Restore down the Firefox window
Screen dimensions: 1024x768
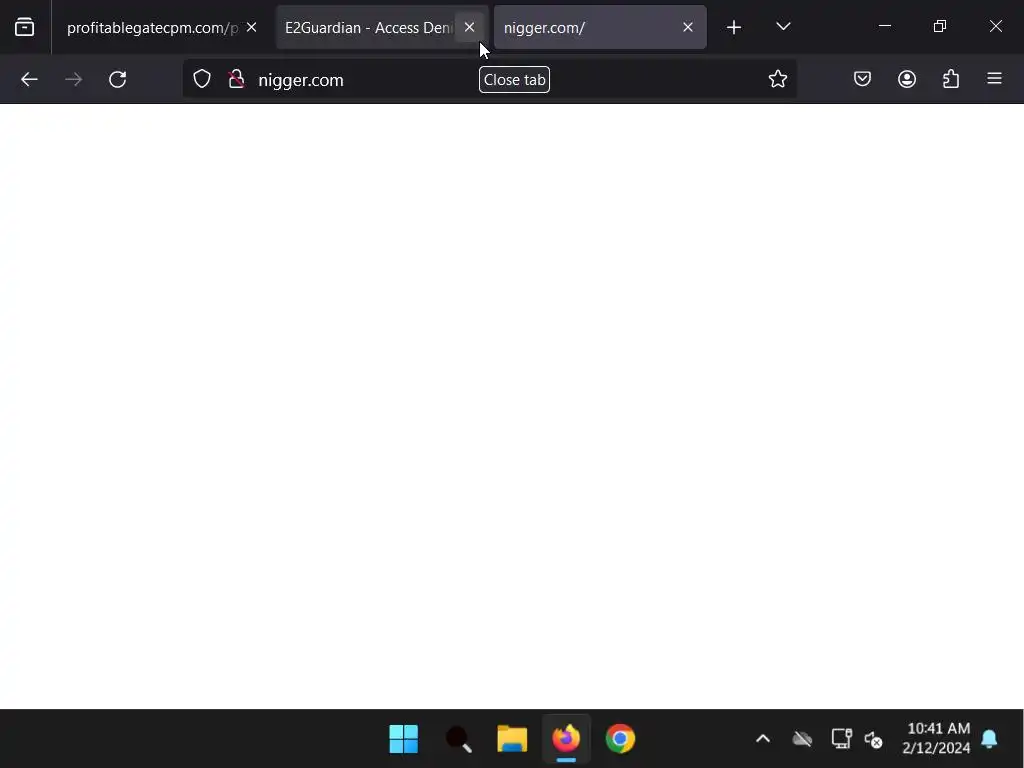coord(940,26)
